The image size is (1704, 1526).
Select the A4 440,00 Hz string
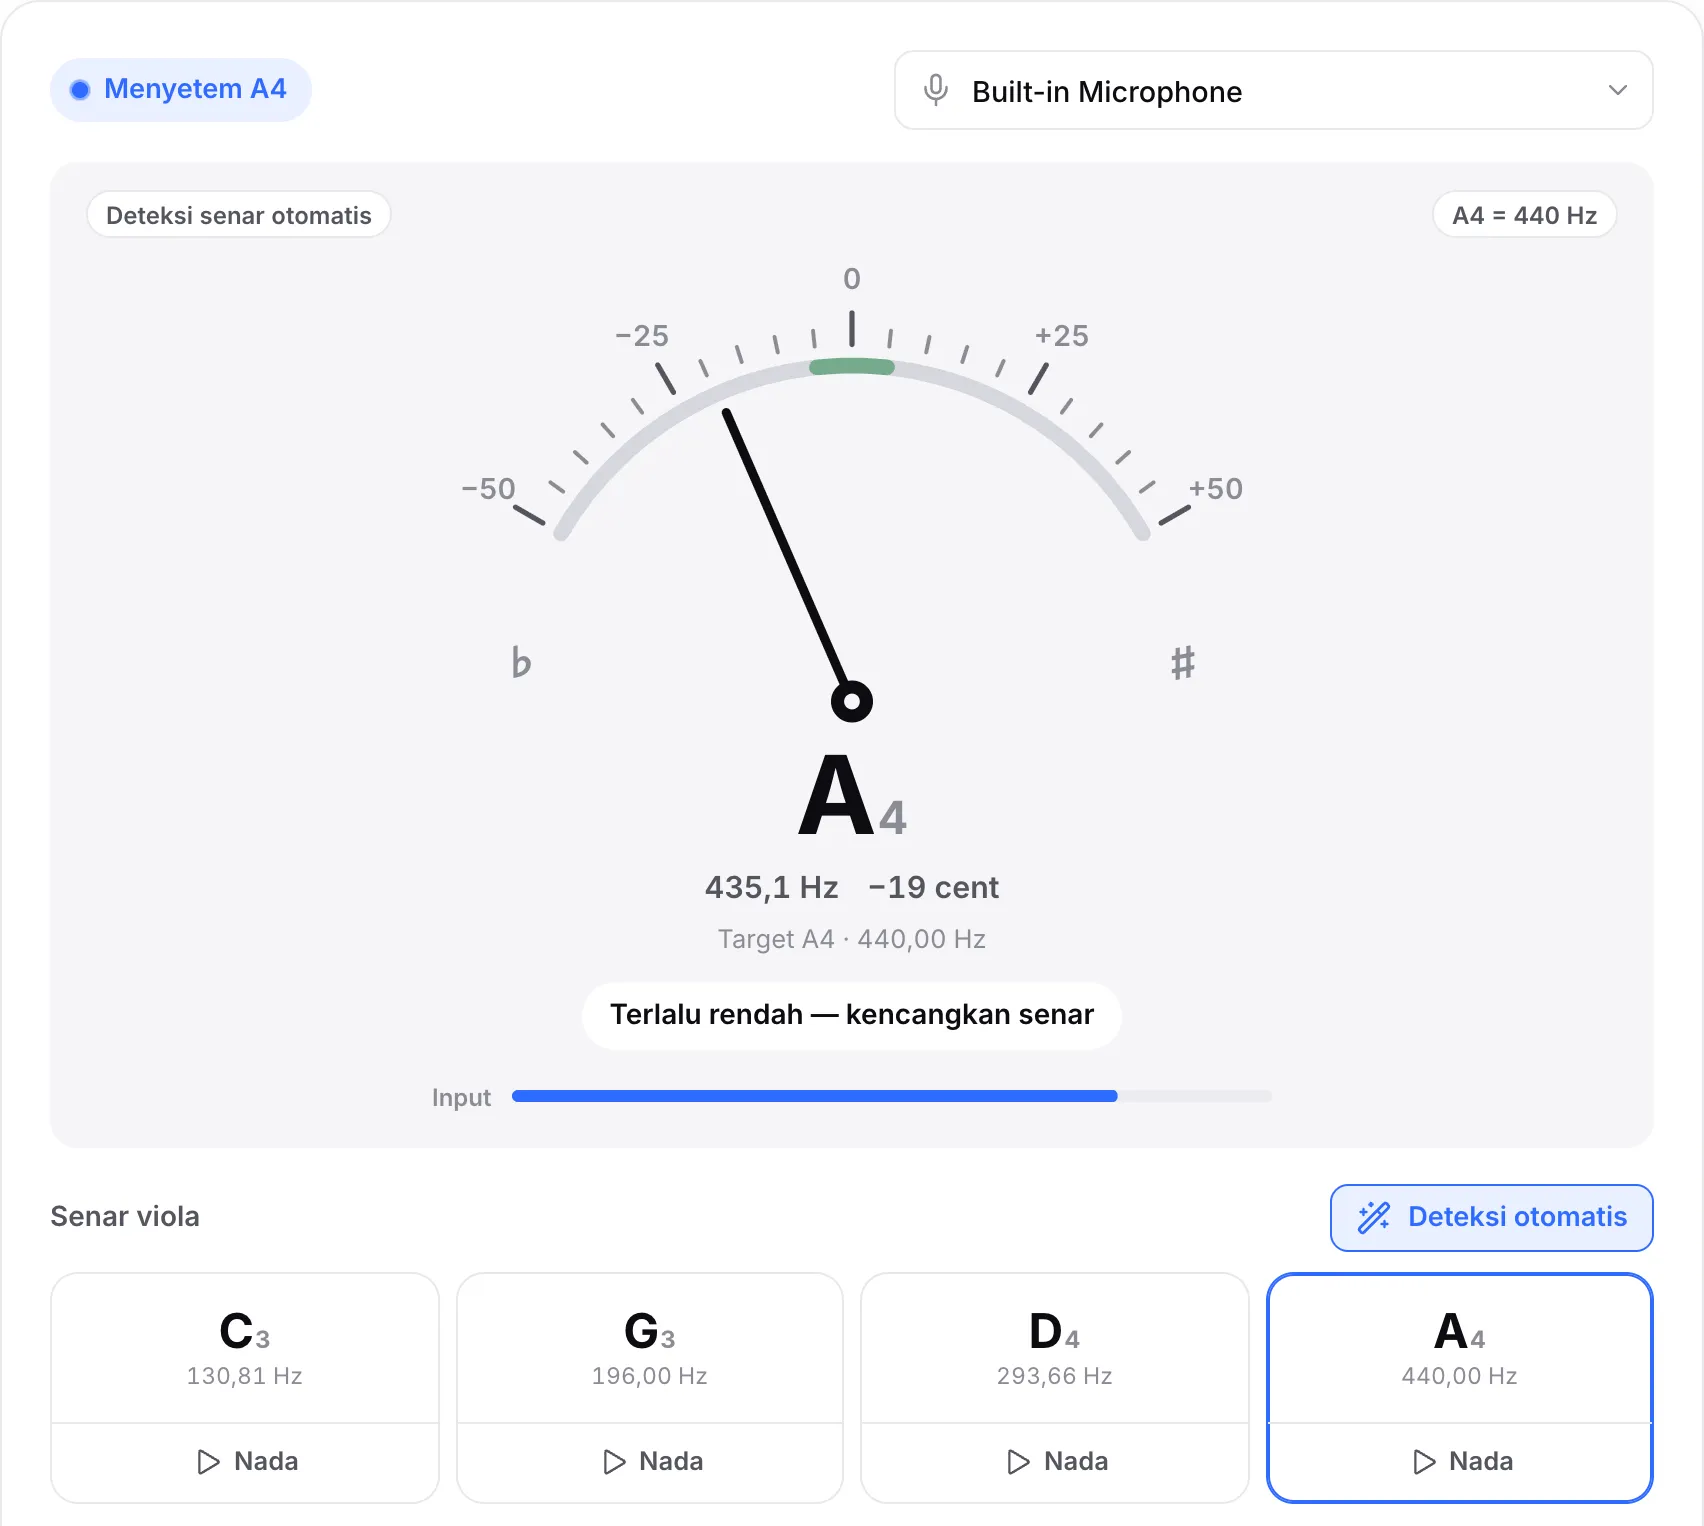[x=1460, y=1348]
